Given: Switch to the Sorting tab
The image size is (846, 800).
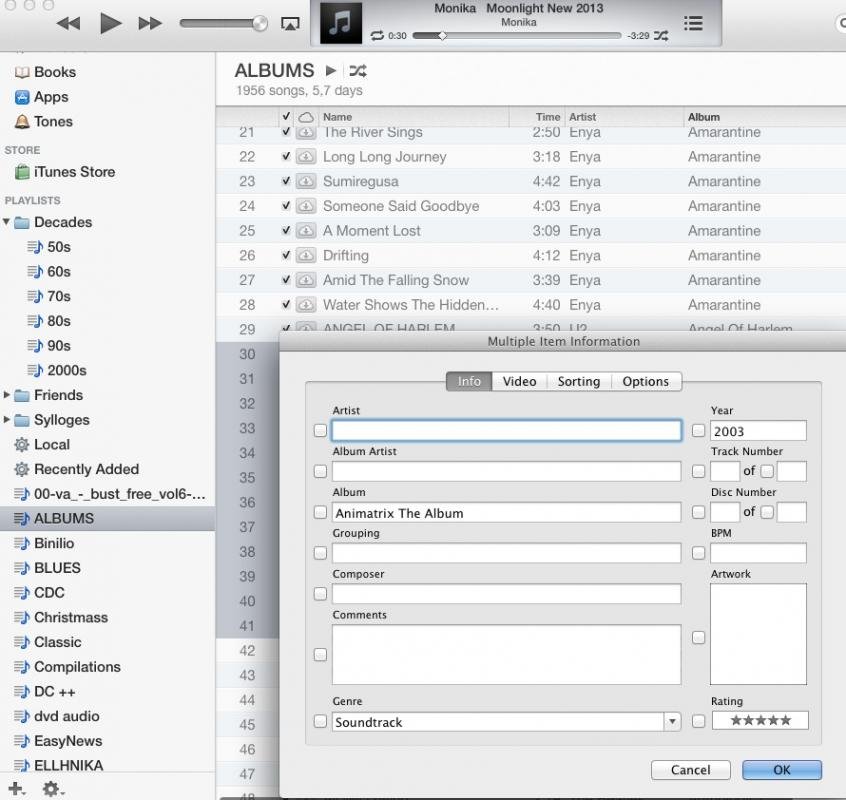Looking at the screenshot, I should coord(578,381).
